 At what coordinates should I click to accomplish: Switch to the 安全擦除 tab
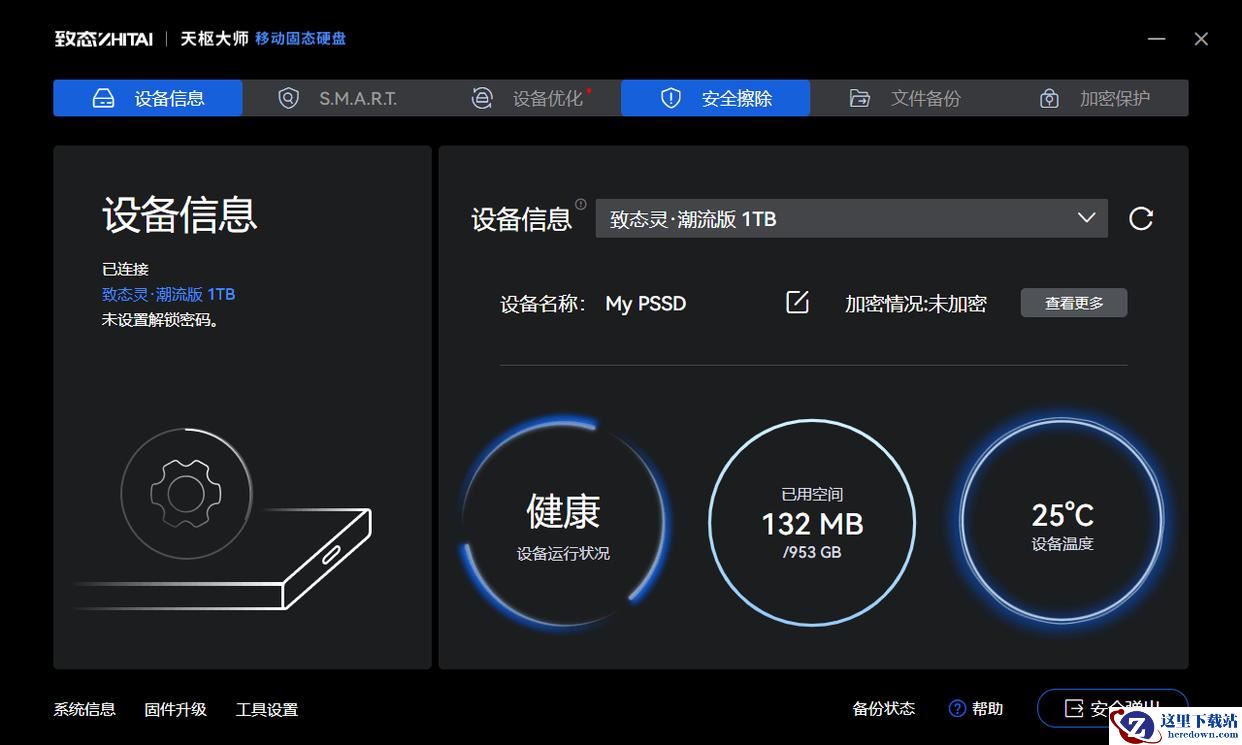click(x=715, y=98)
